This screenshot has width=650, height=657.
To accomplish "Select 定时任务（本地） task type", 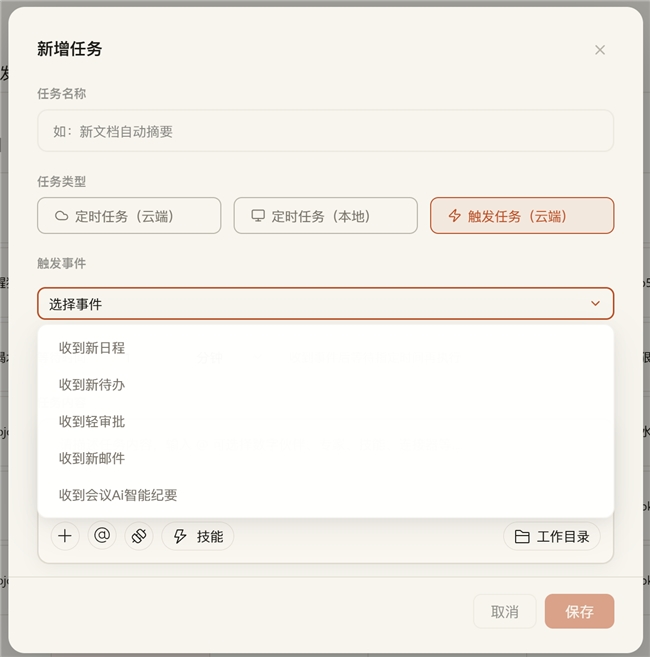I will point(326,215).
